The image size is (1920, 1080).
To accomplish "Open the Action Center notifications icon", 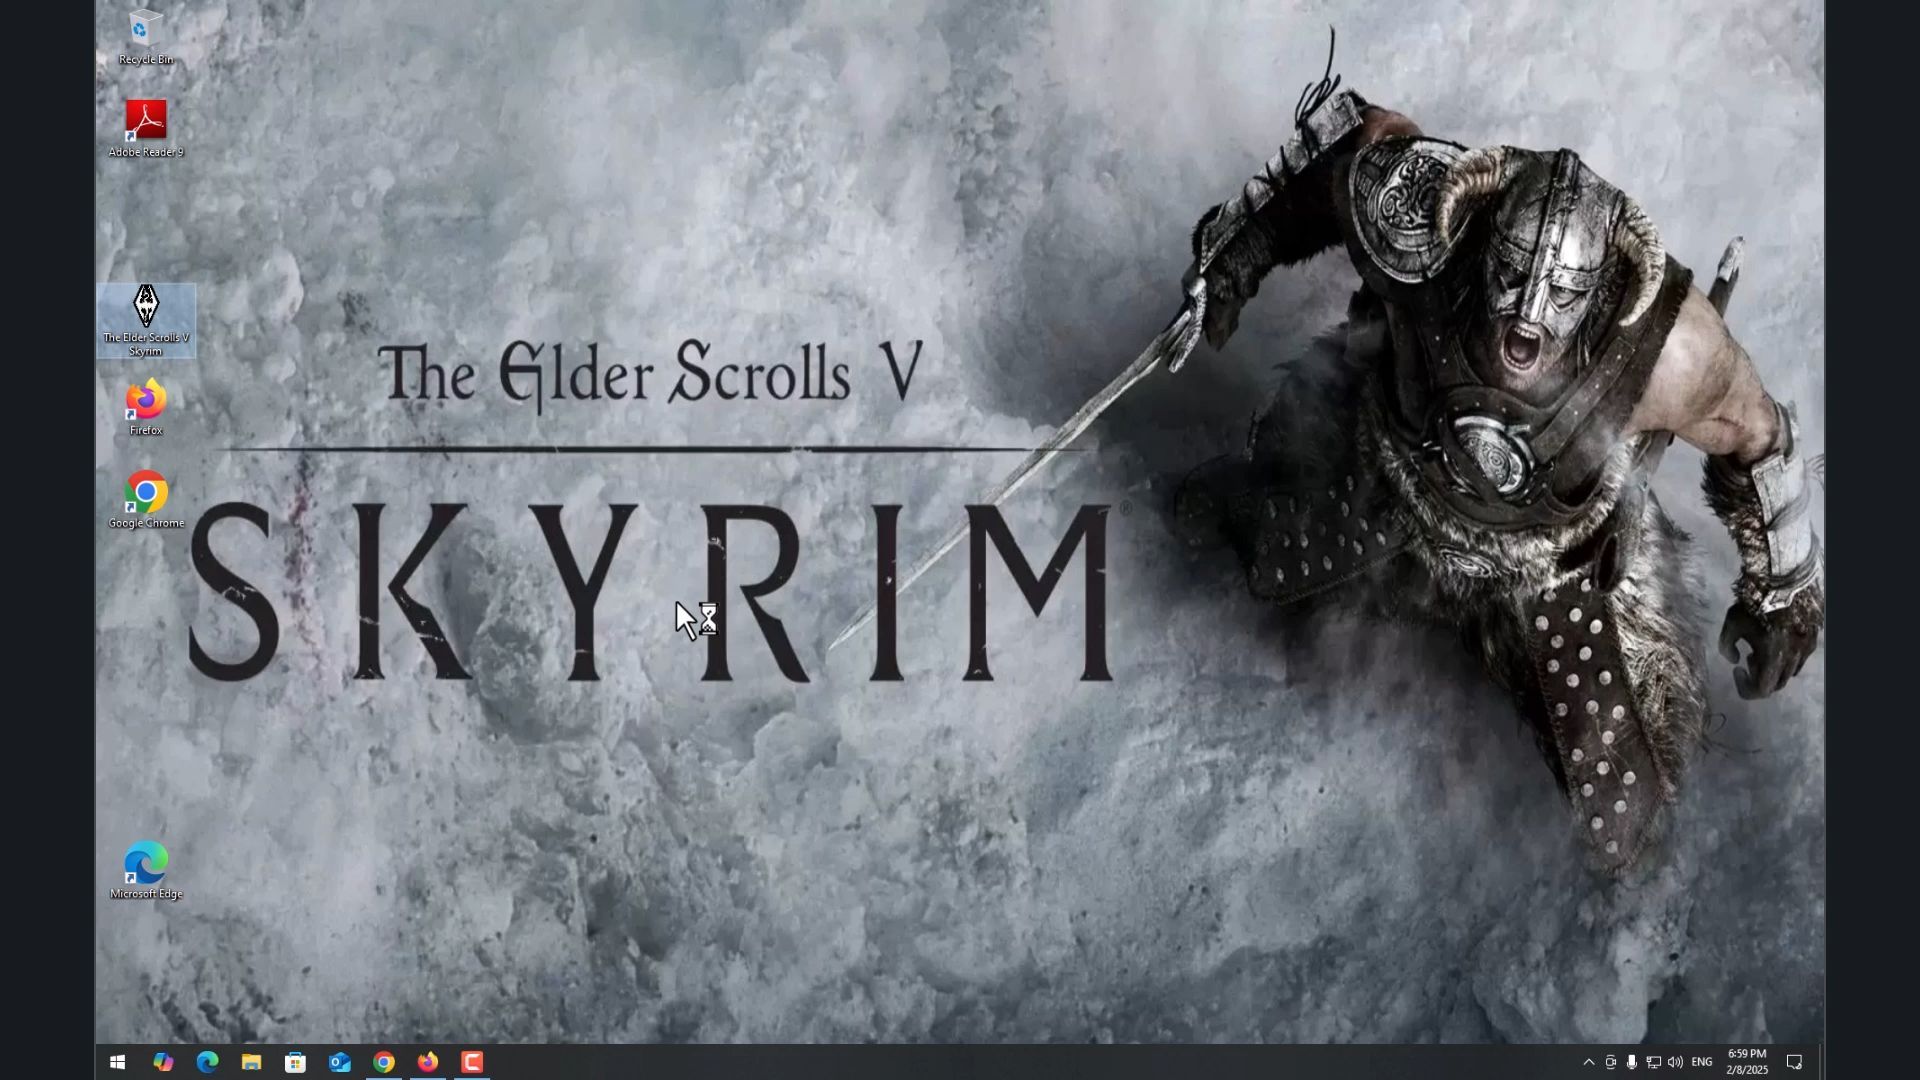I will click(1795, 1062).
